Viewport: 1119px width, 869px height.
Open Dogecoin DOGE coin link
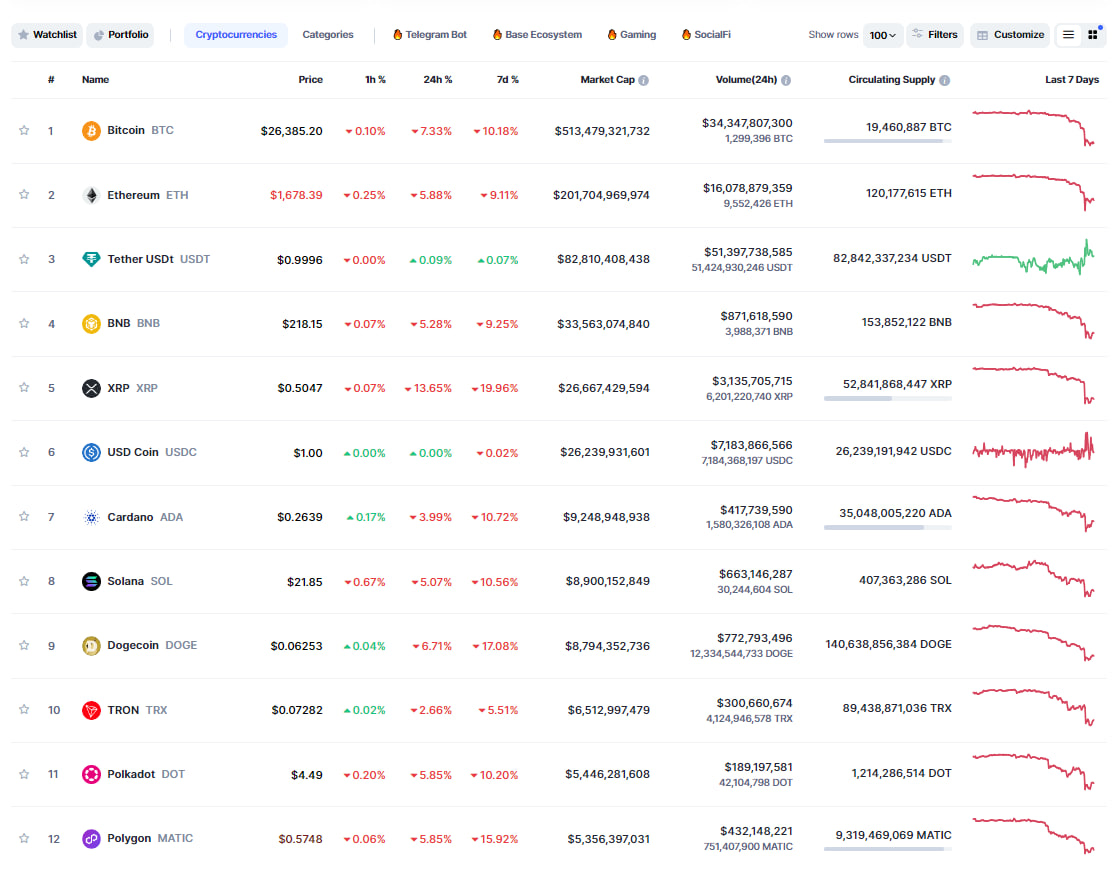(x=152, y=646)
